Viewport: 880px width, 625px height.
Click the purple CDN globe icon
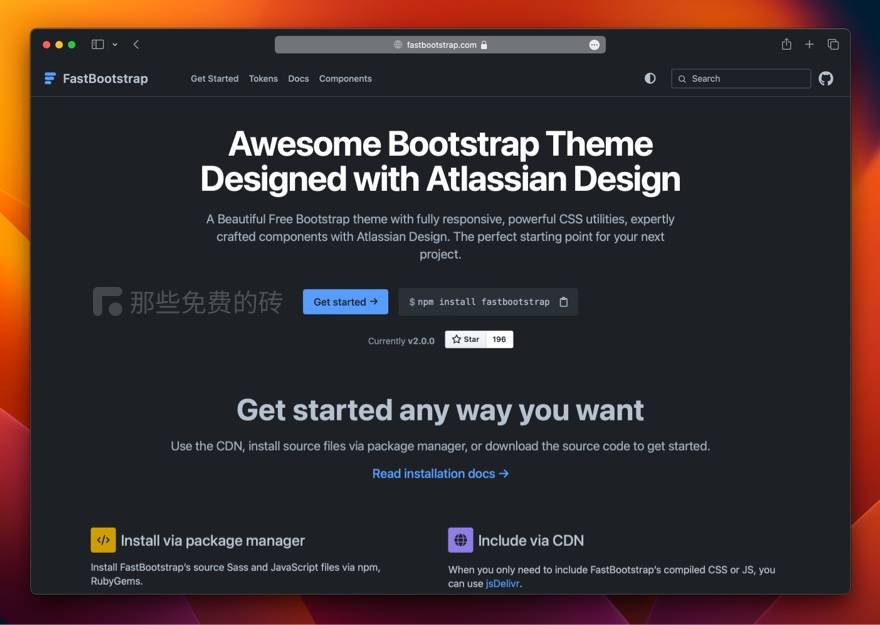pos(460,540)
